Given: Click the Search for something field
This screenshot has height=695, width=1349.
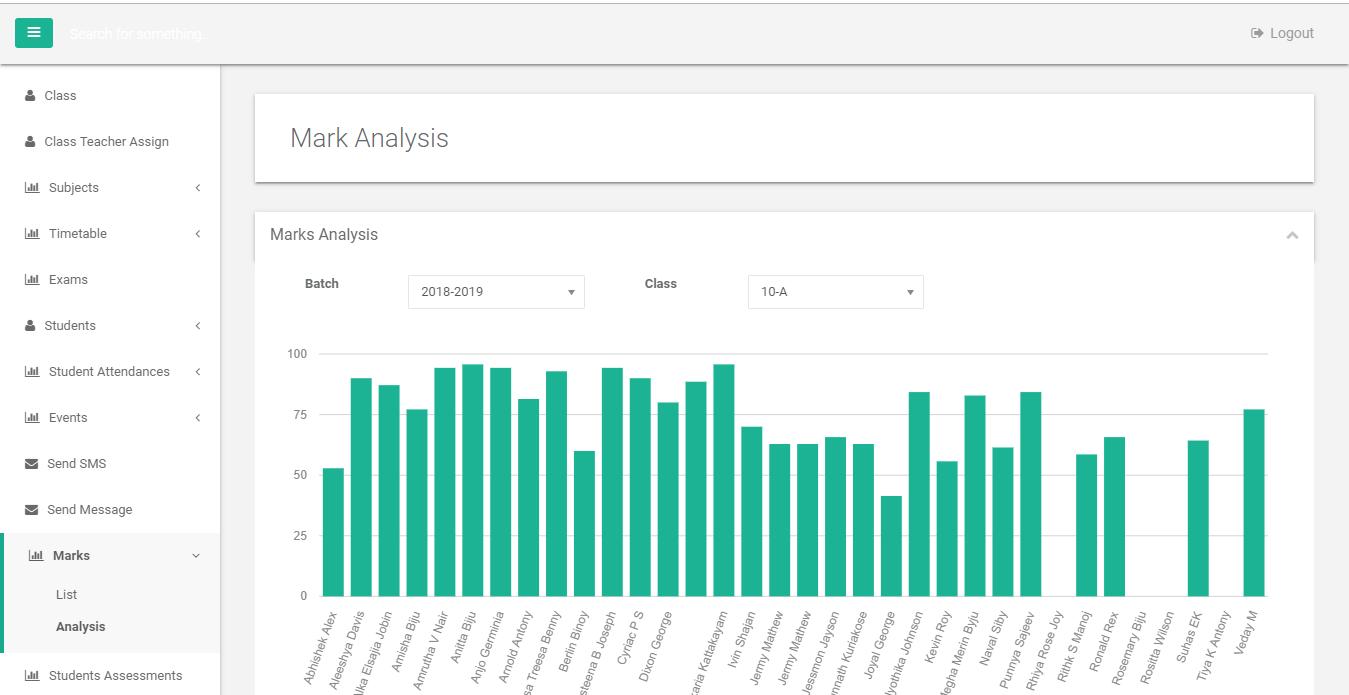Looking at the screenshot, I should [140, 34].
